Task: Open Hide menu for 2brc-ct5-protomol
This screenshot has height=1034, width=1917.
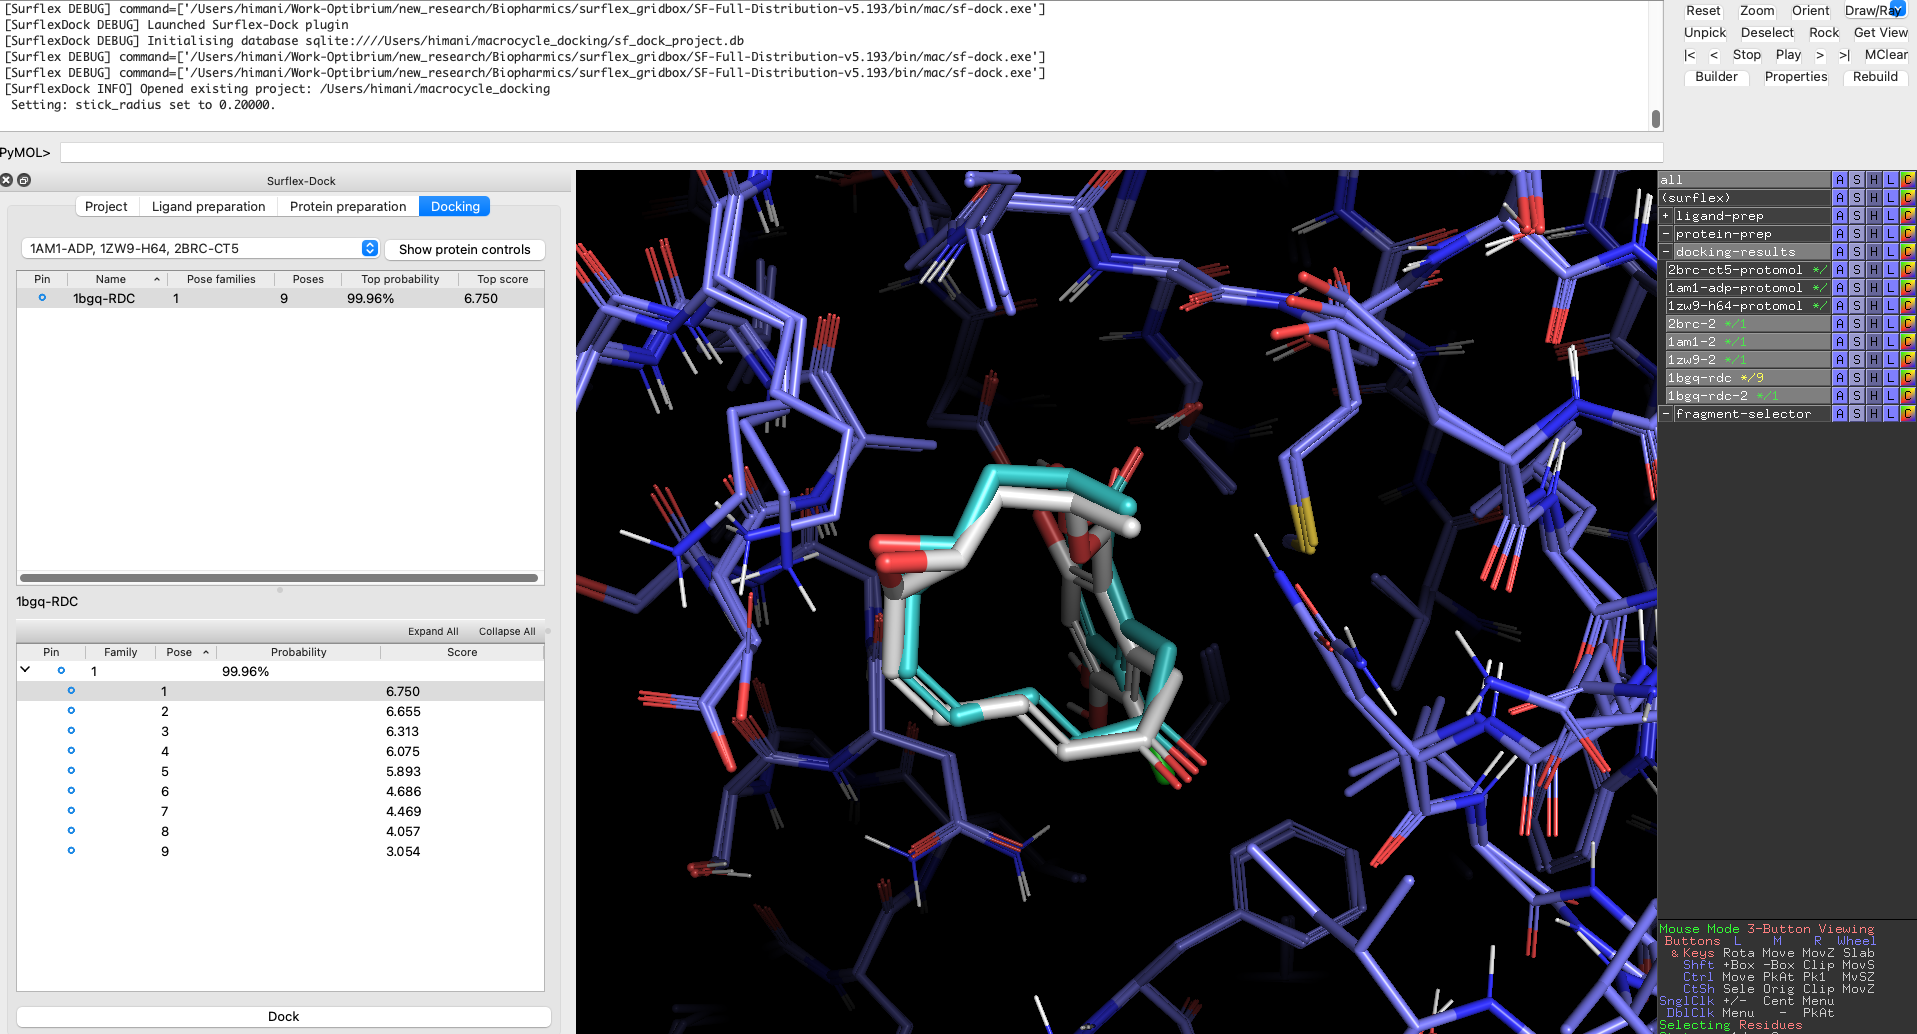Action: [x=1873, y=270]
